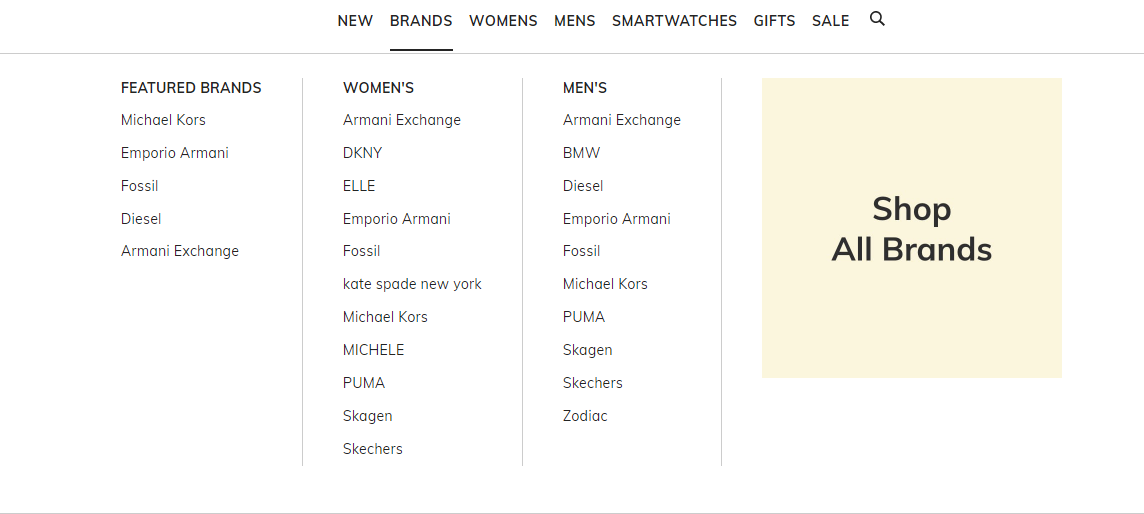Image resolution: width=1144 pixels, height=514 pixels.
Task: Click the search magnifier icon
Action: coord(877,19)
